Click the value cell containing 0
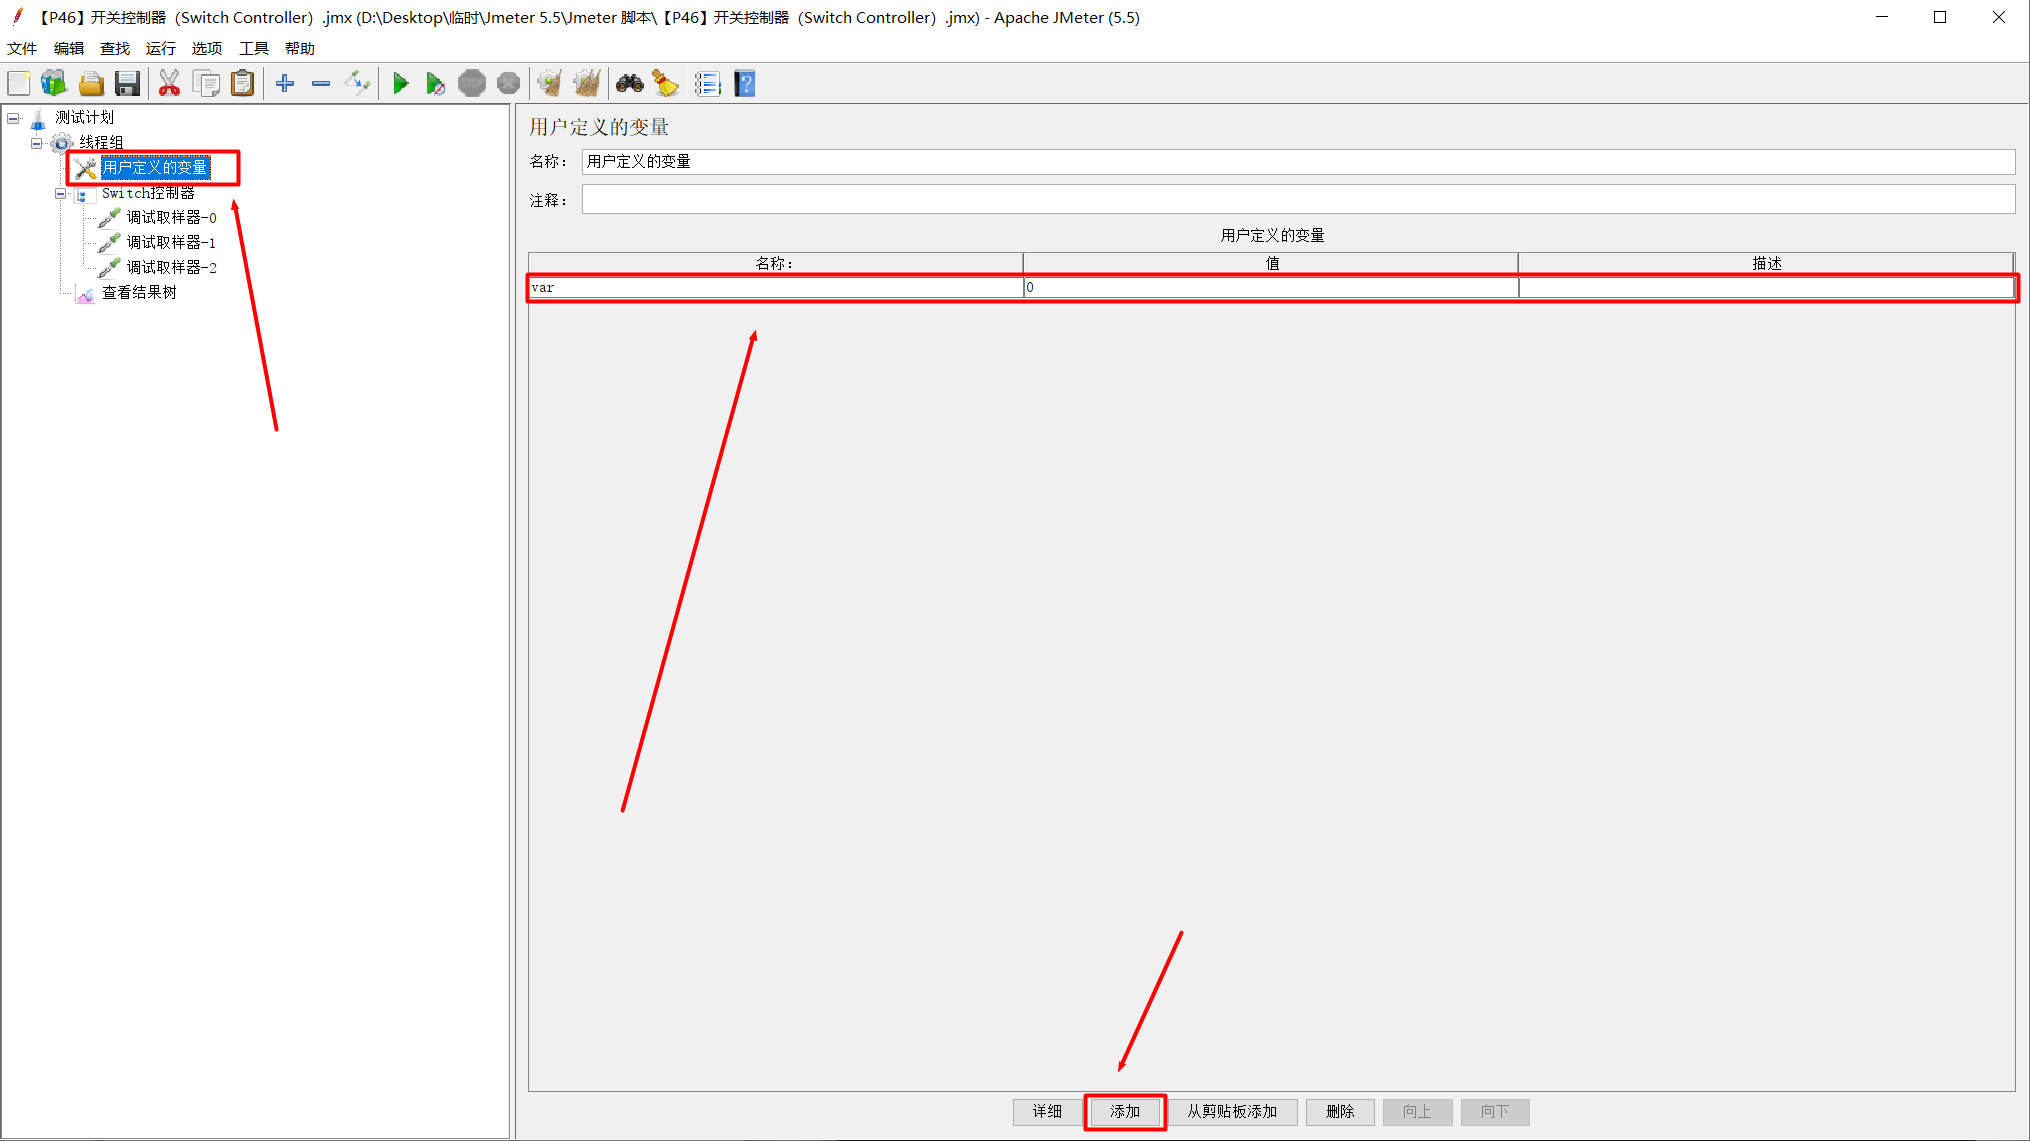The image size is (2030, 1141). [1271, 288]
